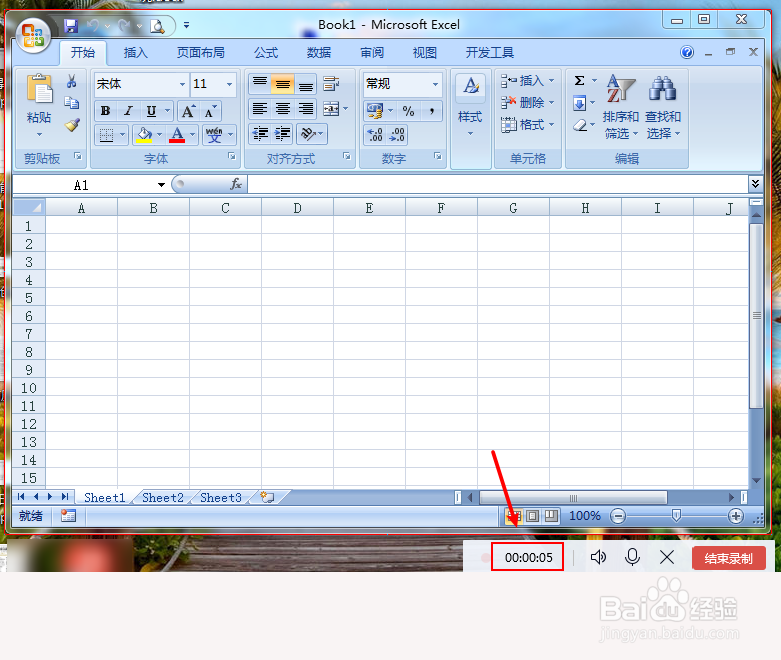Image resolution: width=781 pixels, height=660 pixels.
Task: Merge and center cells icon
Action: 331,109
